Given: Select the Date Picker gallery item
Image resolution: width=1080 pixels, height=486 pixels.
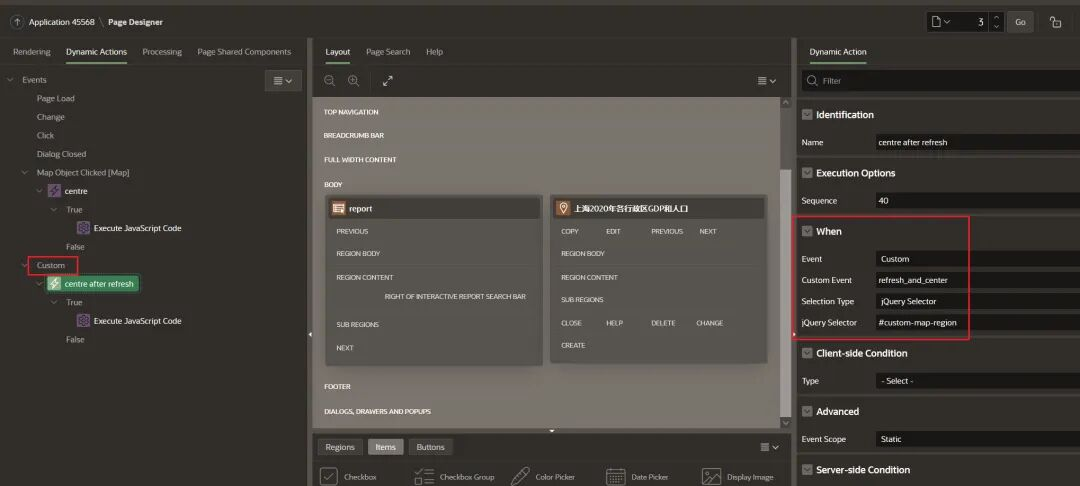Looking at the screenshot, I should [637, 476].
